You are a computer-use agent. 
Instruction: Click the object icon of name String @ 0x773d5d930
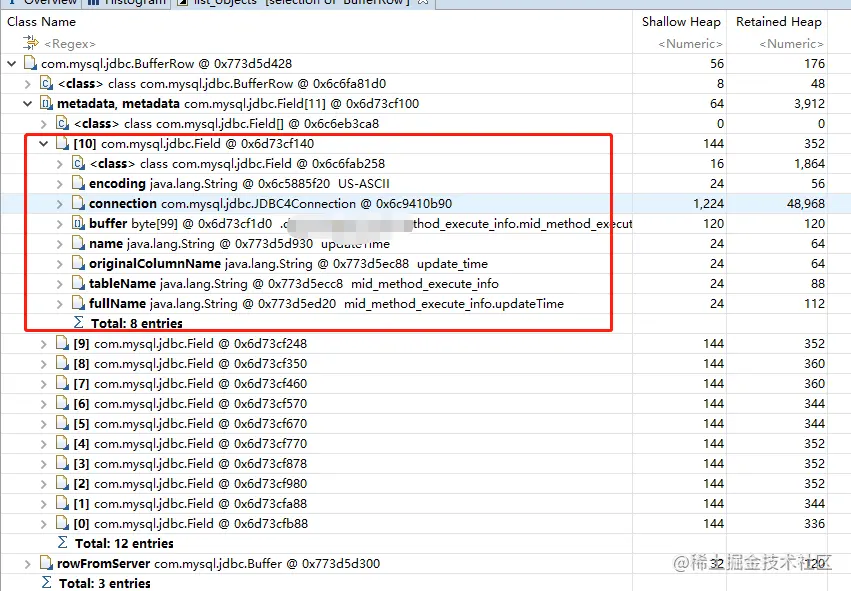(78, 244)
